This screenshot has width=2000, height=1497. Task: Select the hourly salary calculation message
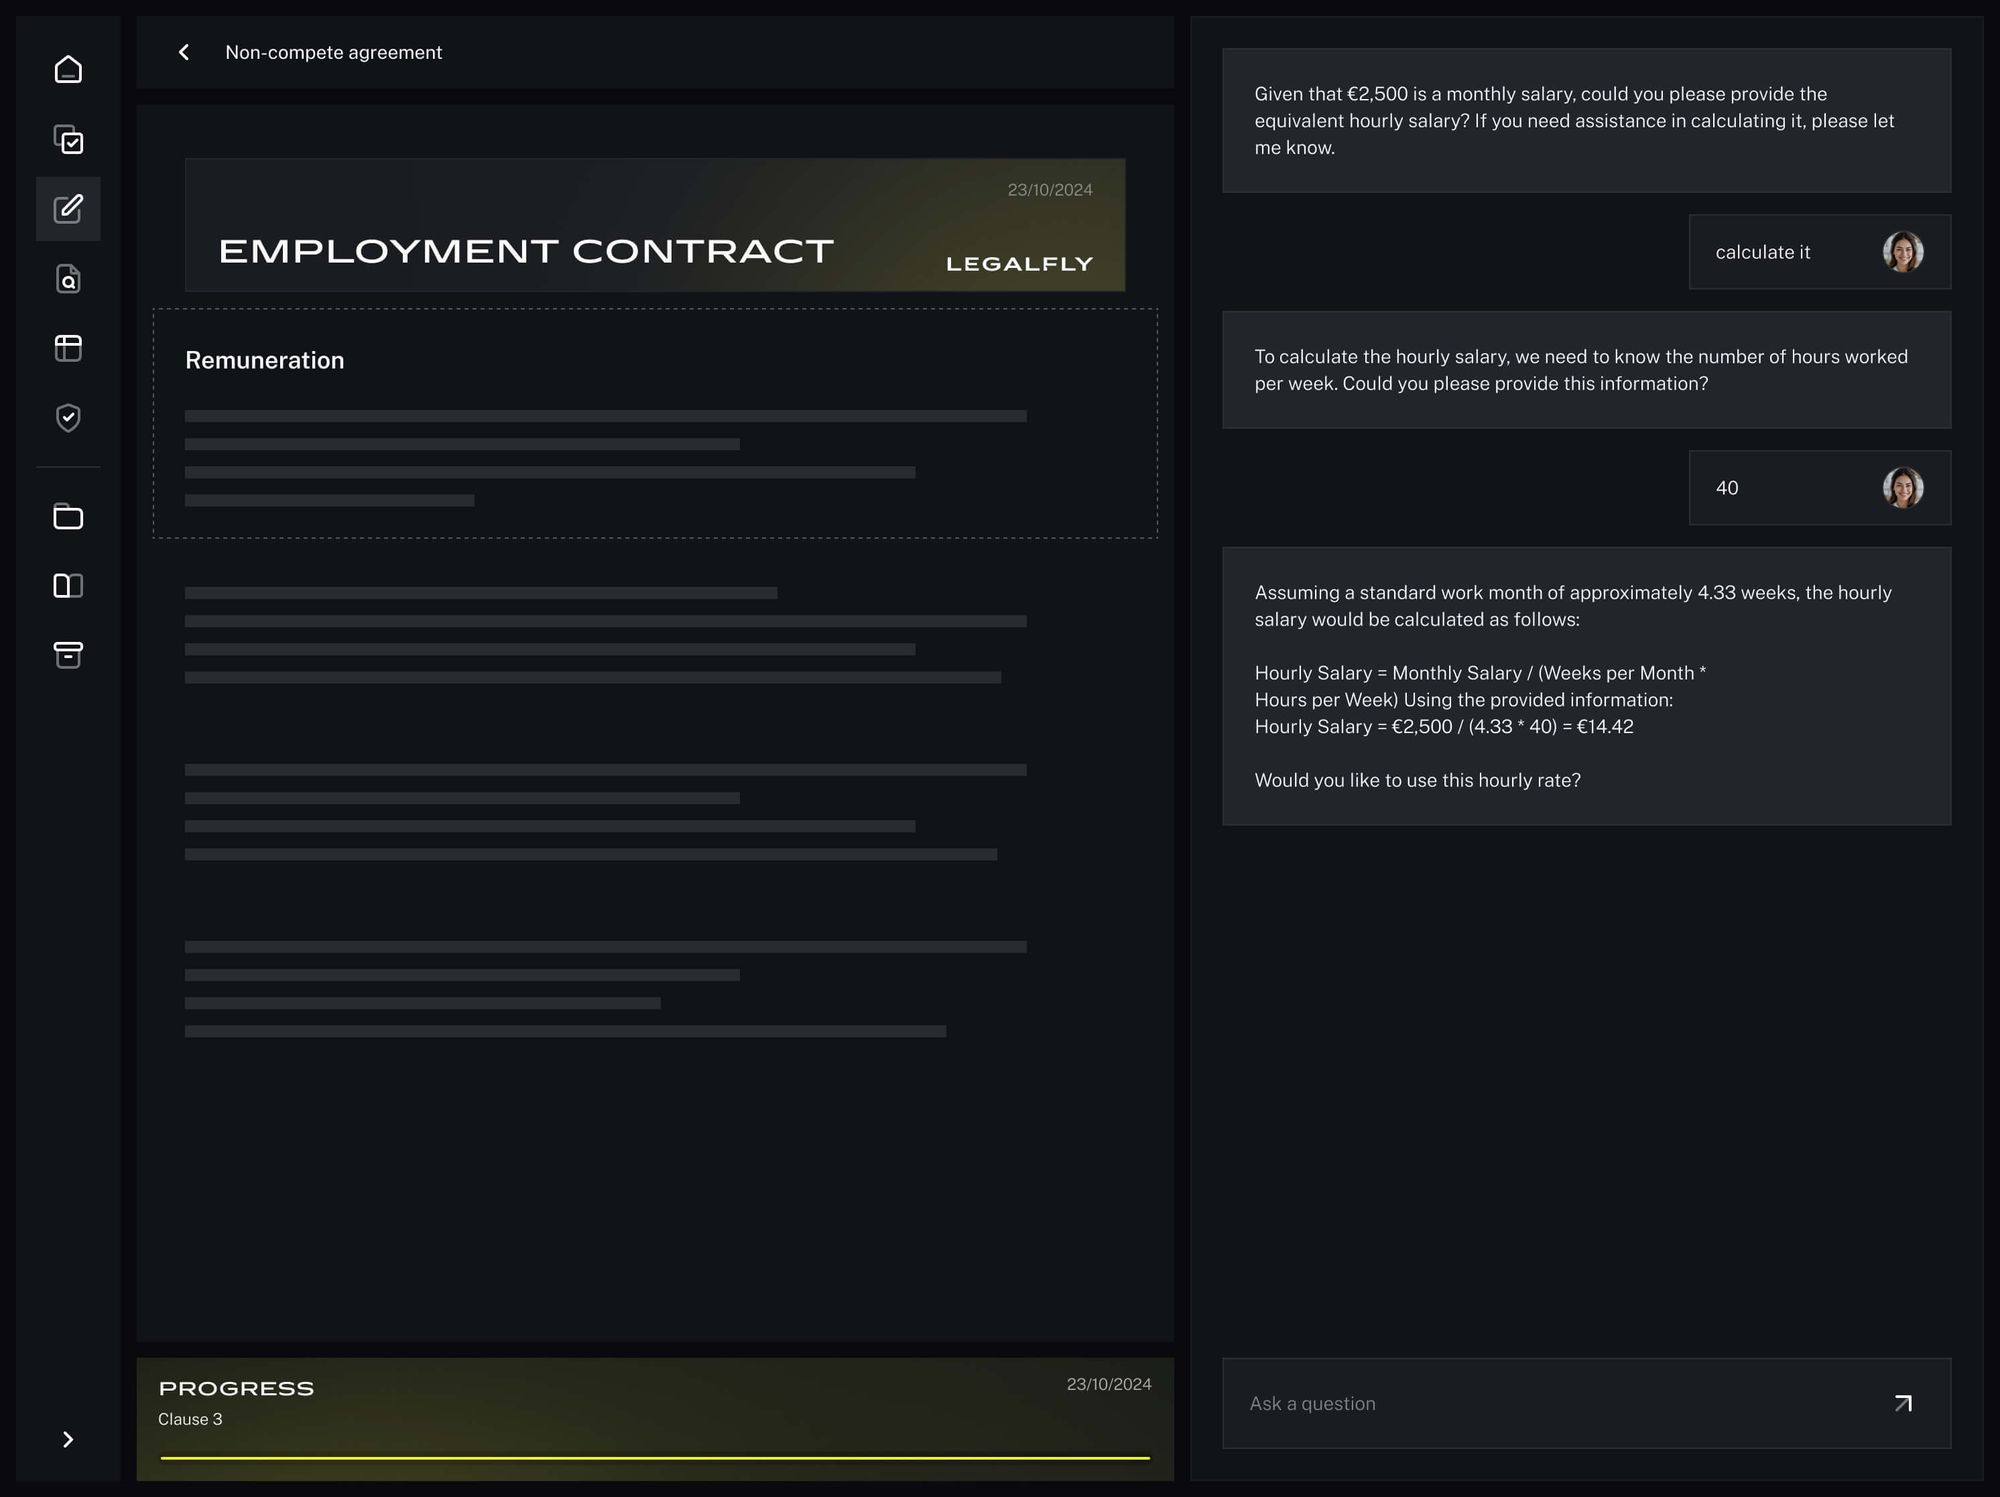[1586, 686]
